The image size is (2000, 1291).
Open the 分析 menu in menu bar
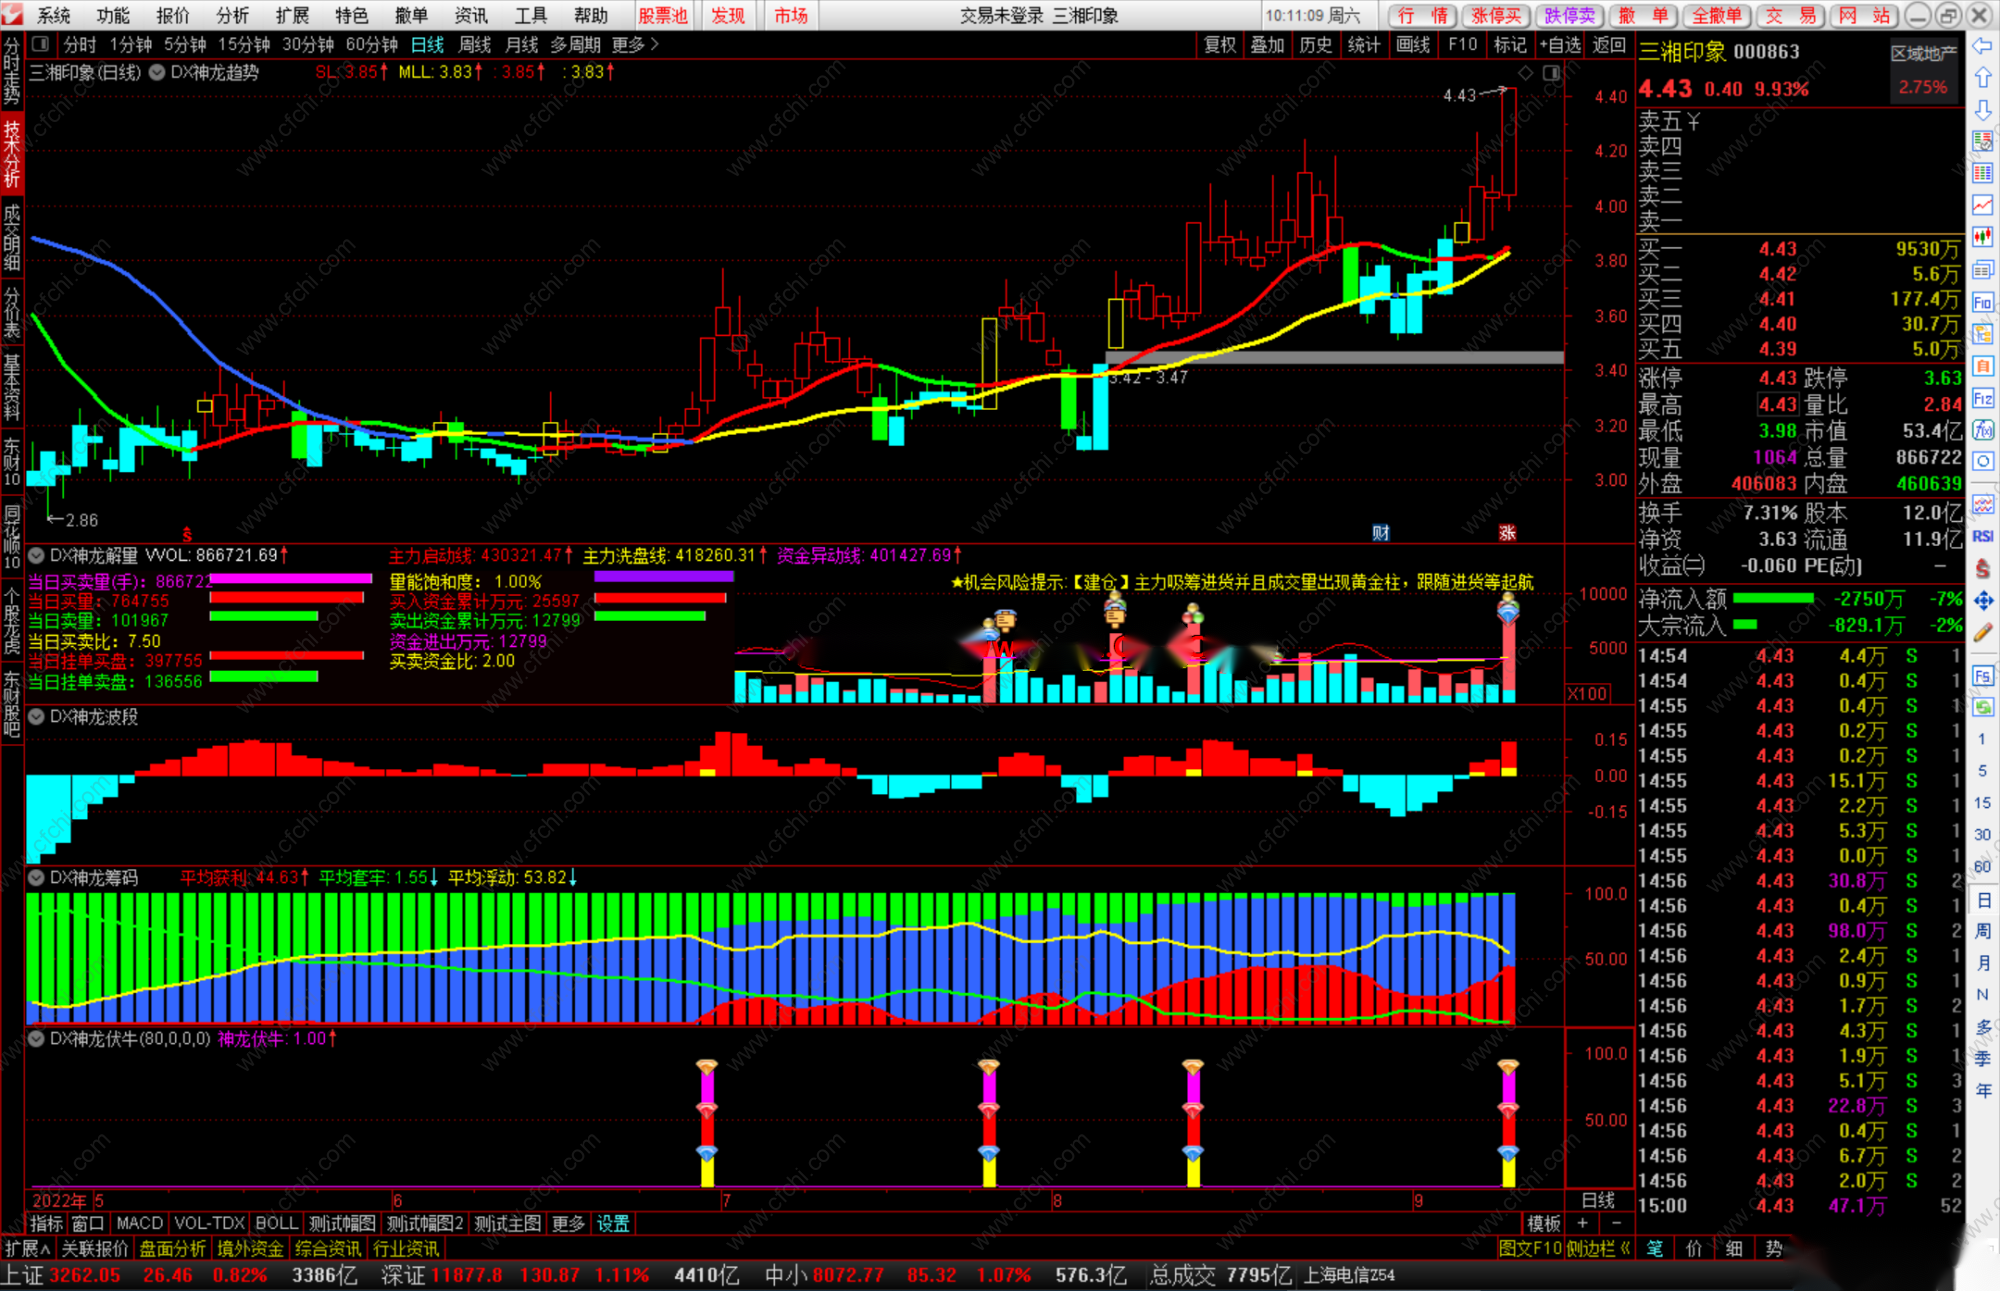tap(232, 15)
